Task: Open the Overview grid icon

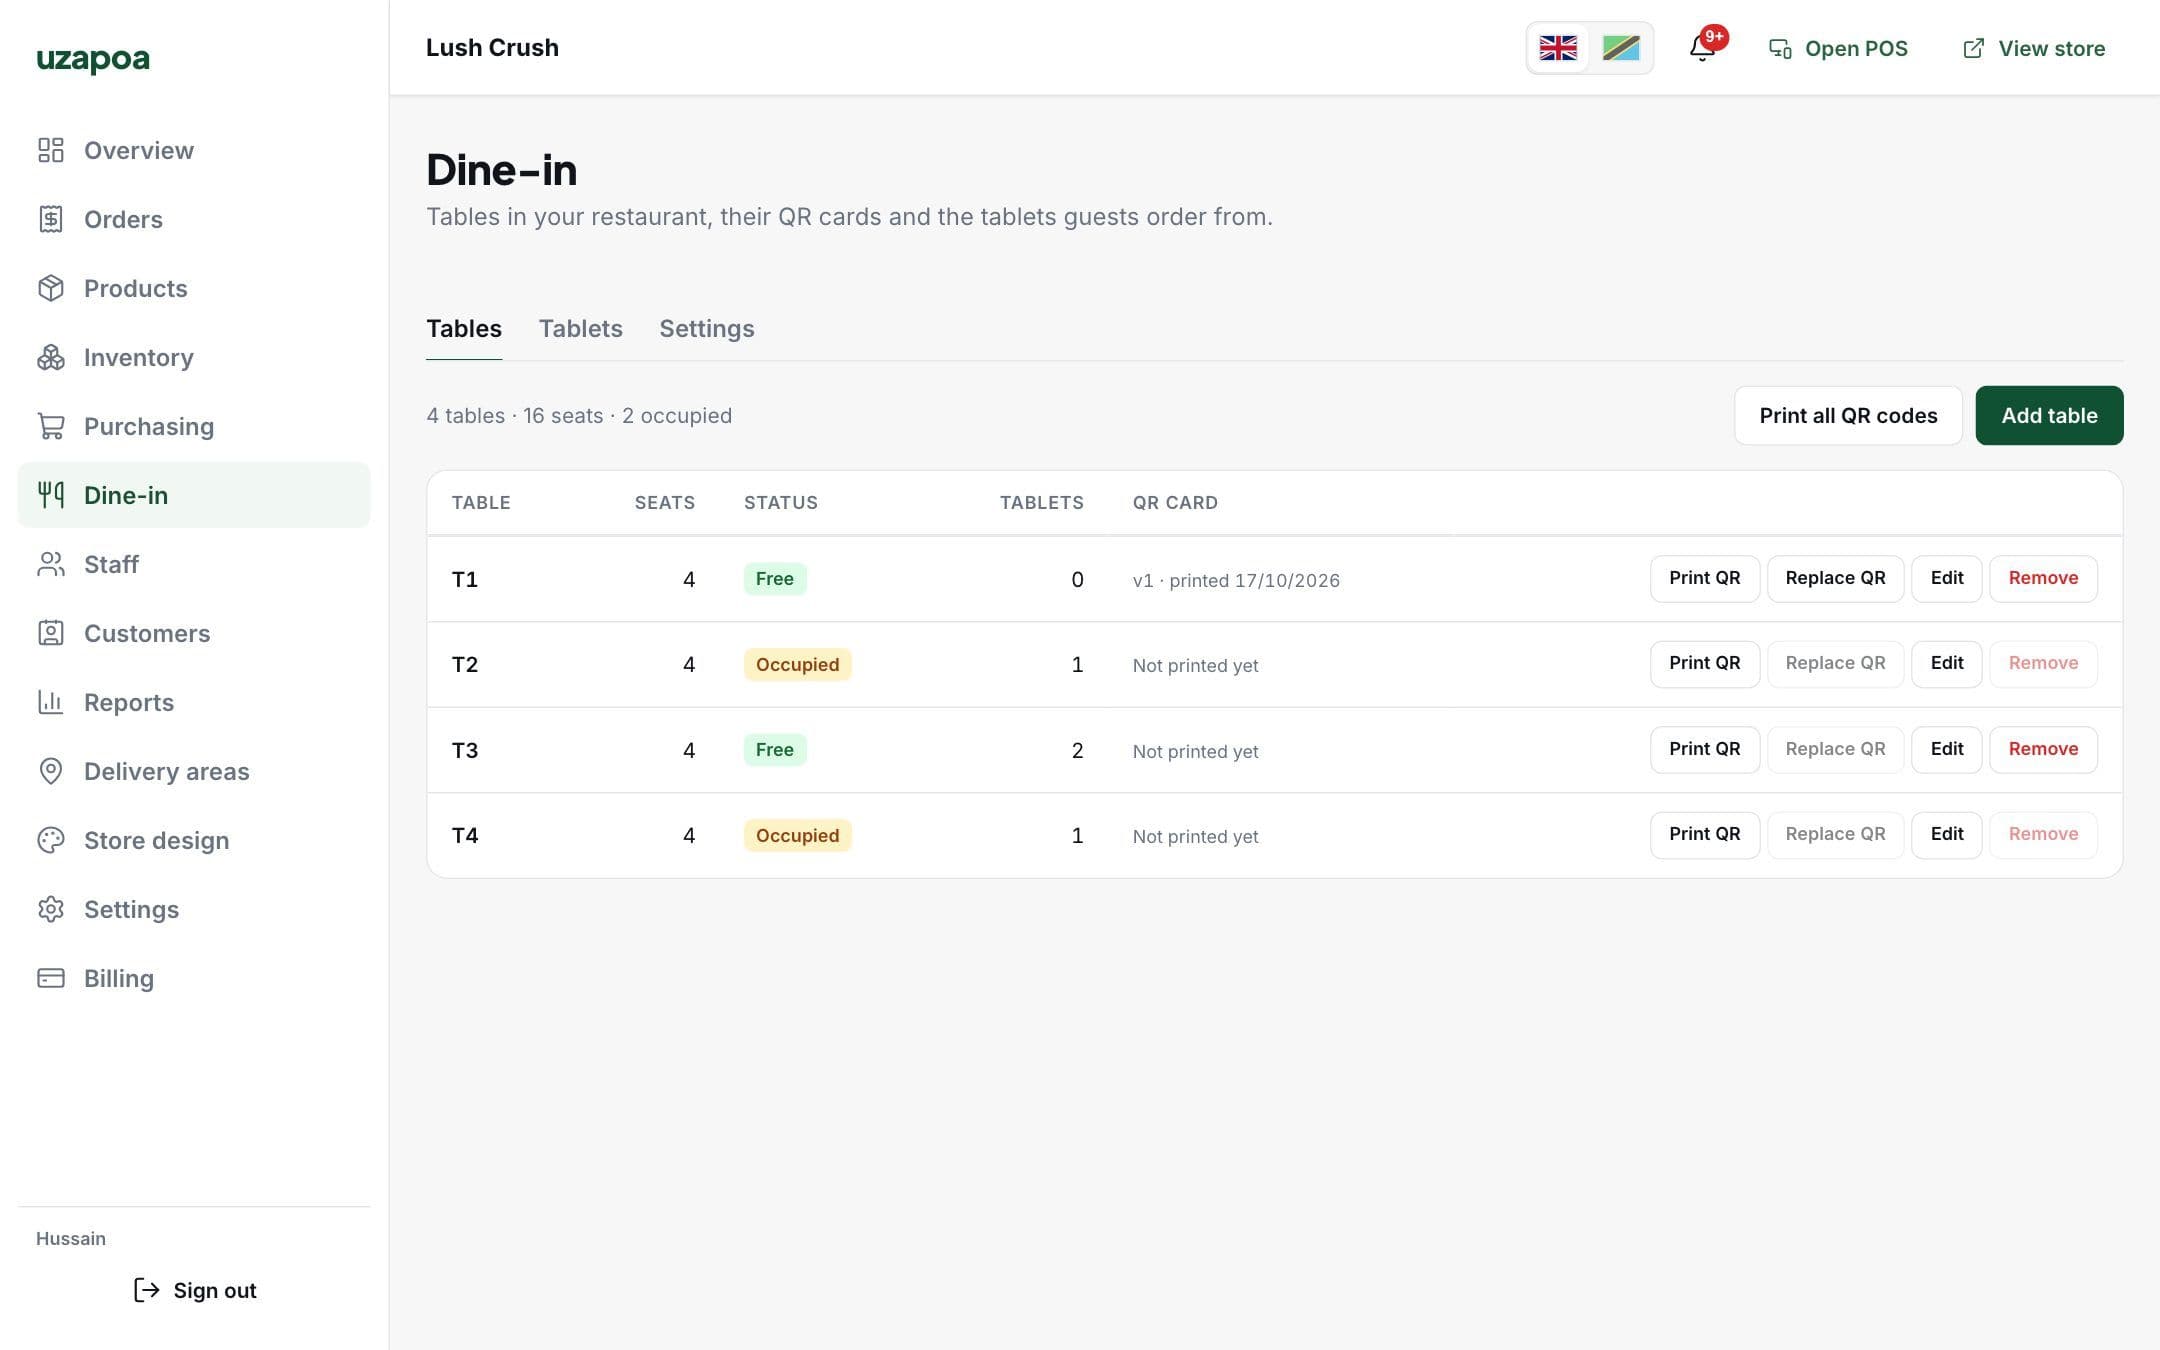Action: 51,150
